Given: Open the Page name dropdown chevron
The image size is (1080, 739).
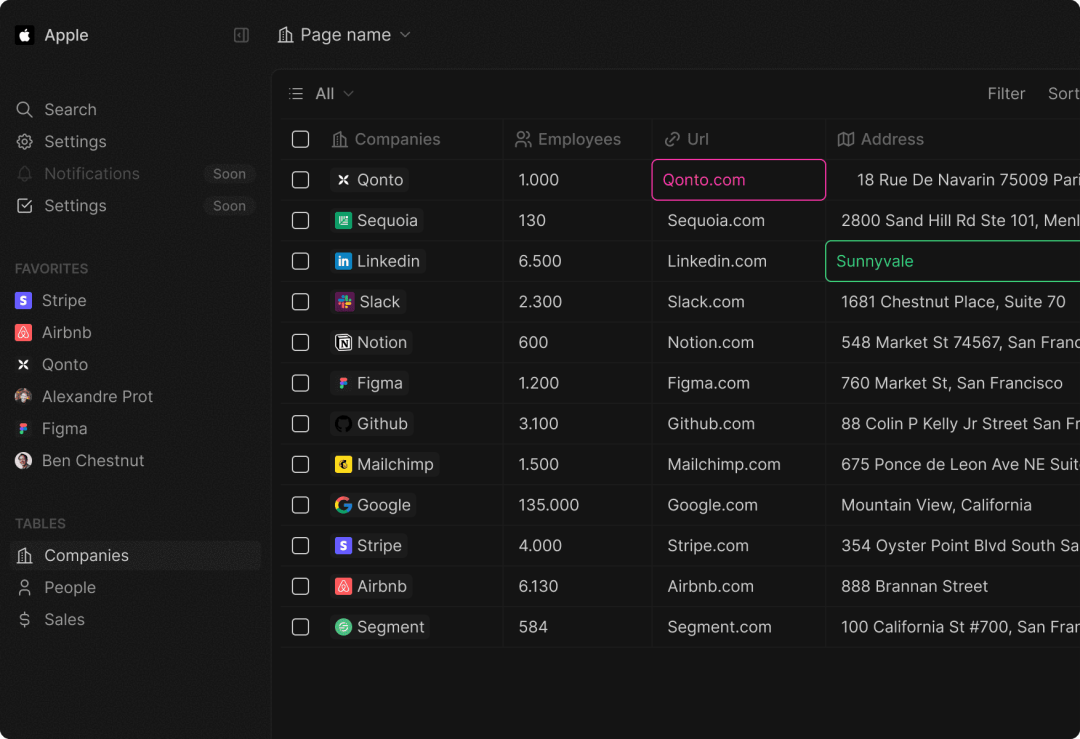Looking at the screenshot, I should [405, 35].
